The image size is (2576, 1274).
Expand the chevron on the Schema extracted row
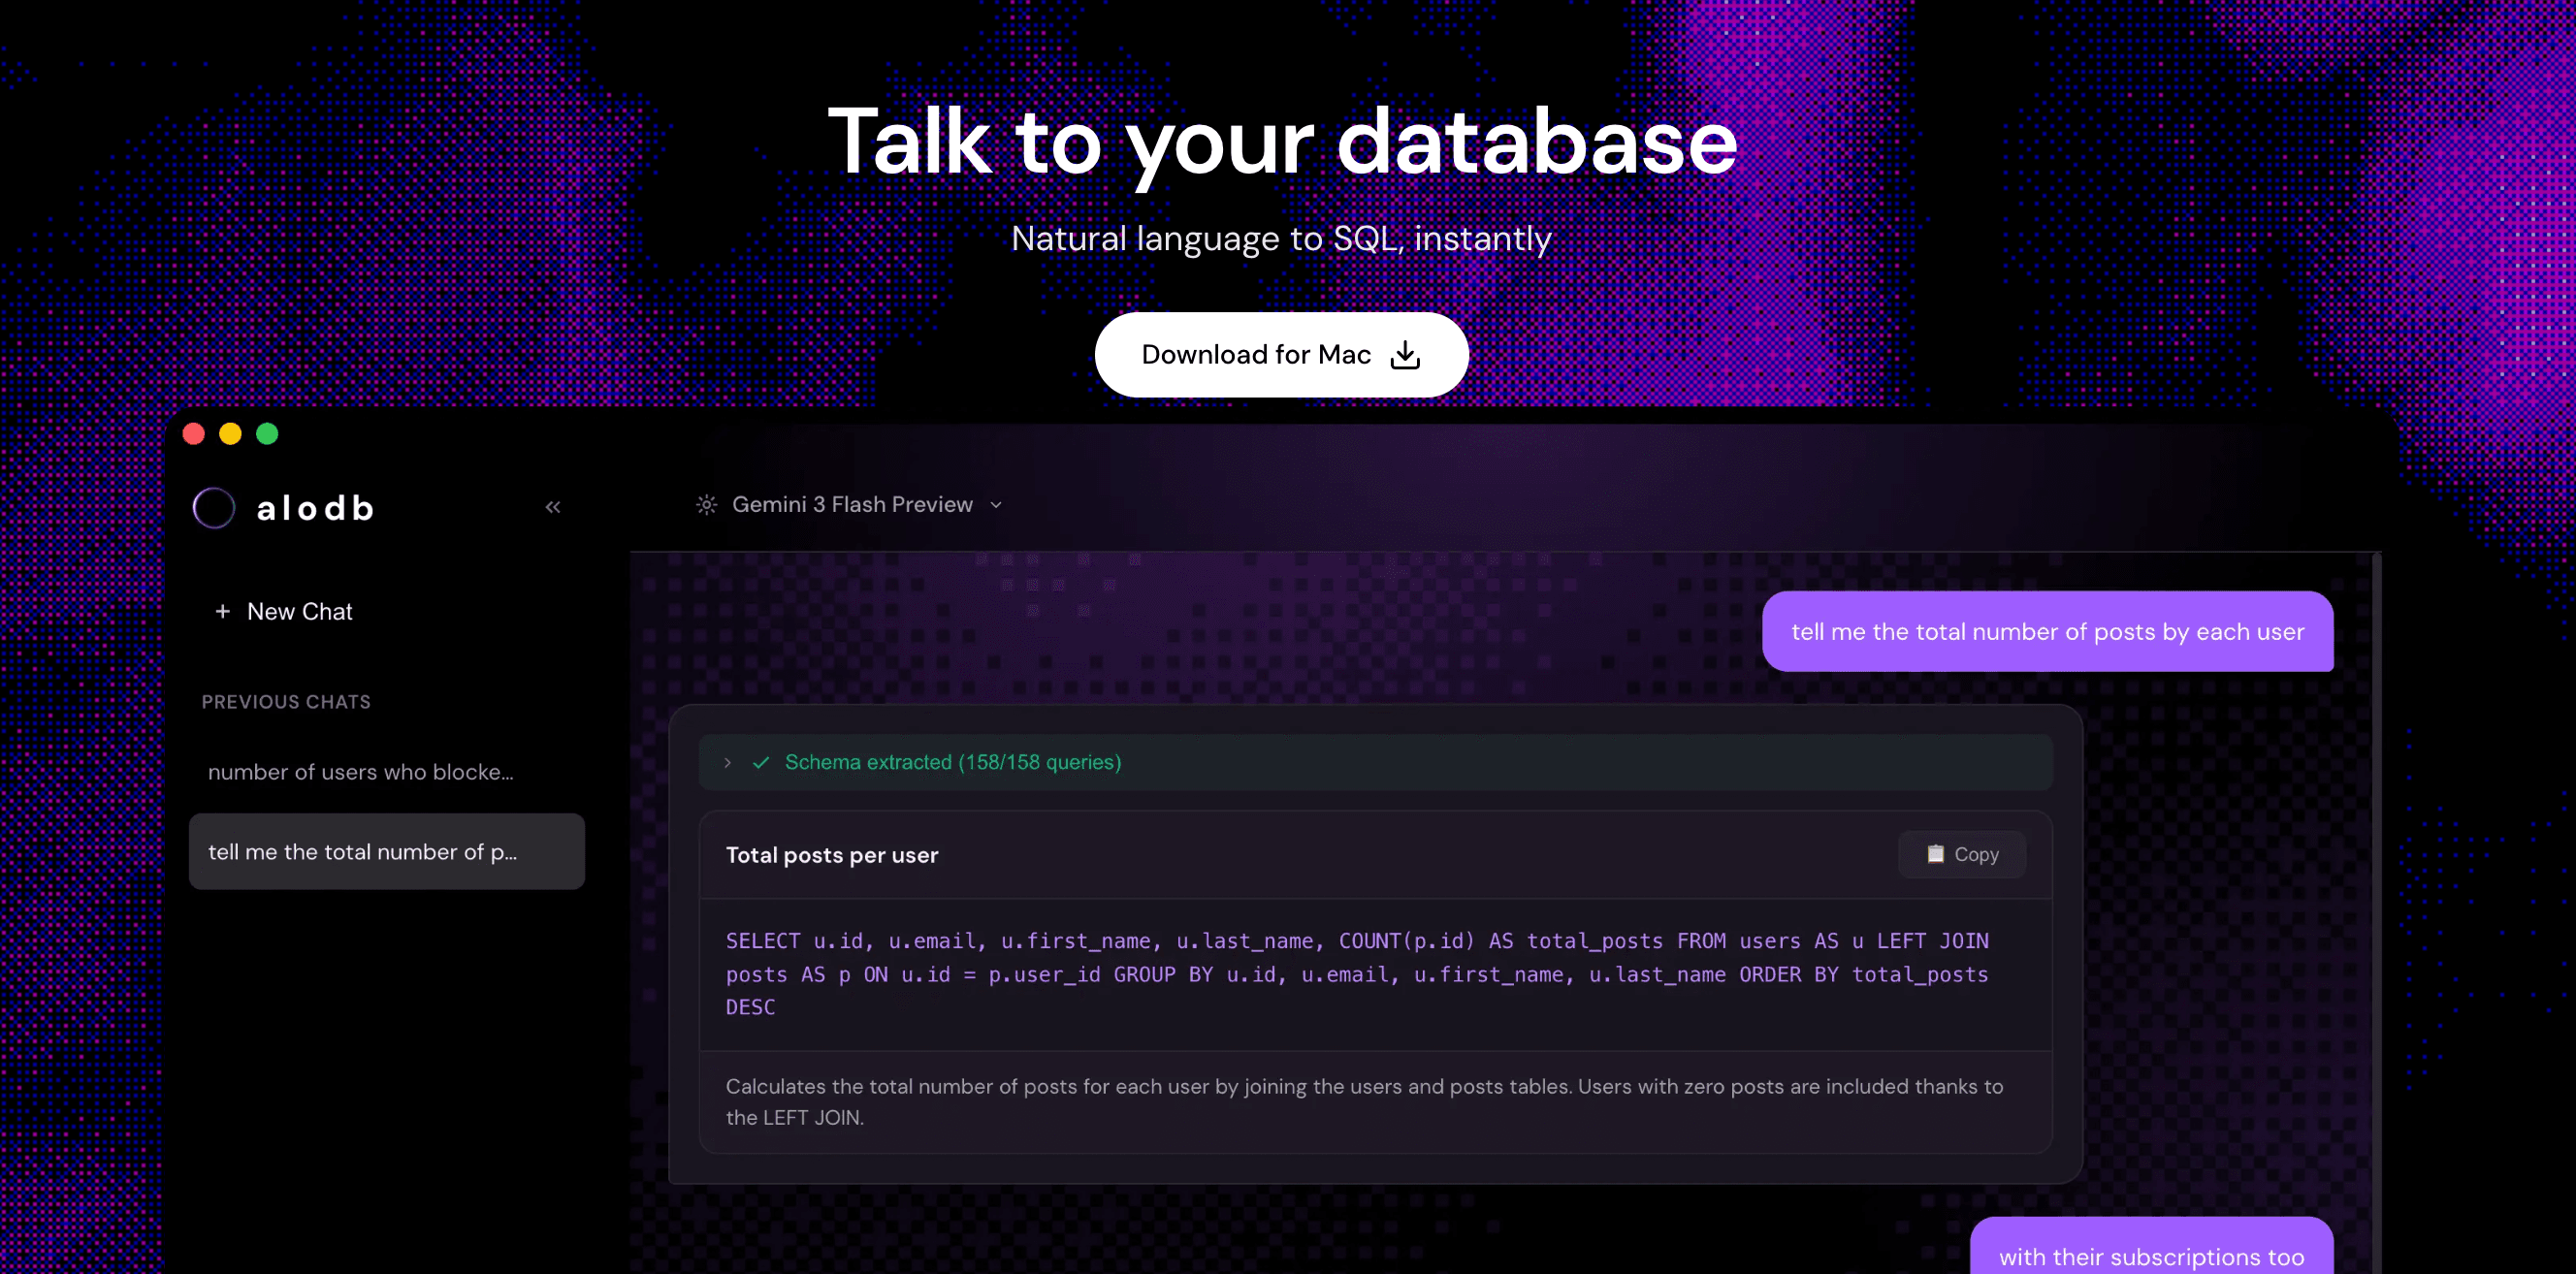tap(727, 762)
